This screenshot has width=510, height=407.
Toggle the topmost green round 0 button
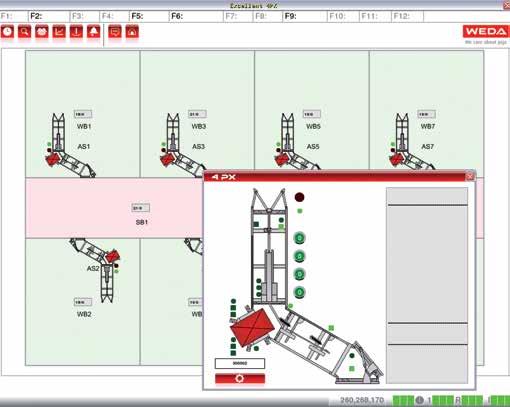[300, 238]
